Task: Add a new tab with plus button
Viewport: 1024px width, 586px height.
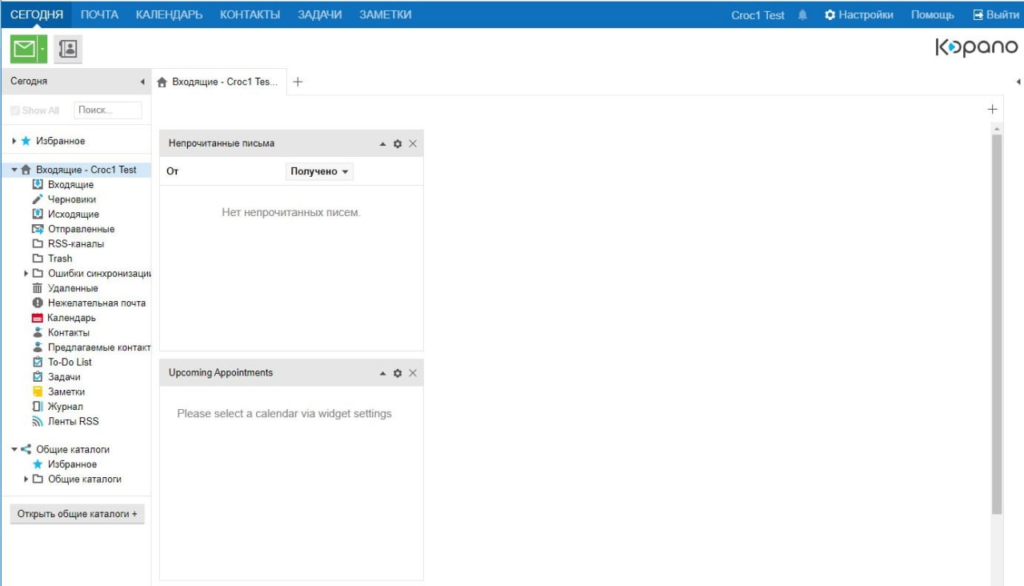Action: 298,82
